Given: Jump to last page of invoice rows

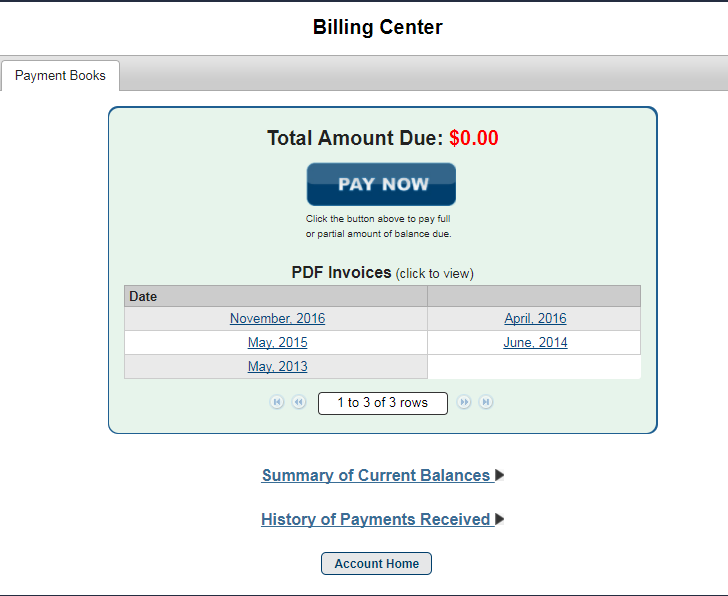Looking at the screenshot, I should [x=486, y=402].
